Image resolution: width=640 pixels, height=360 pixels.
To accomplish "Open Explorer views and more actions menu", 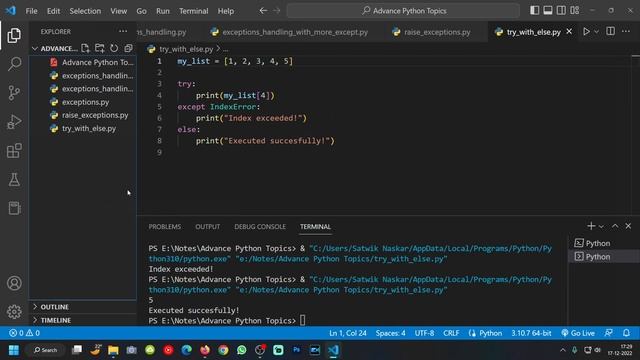I will 123,31.
